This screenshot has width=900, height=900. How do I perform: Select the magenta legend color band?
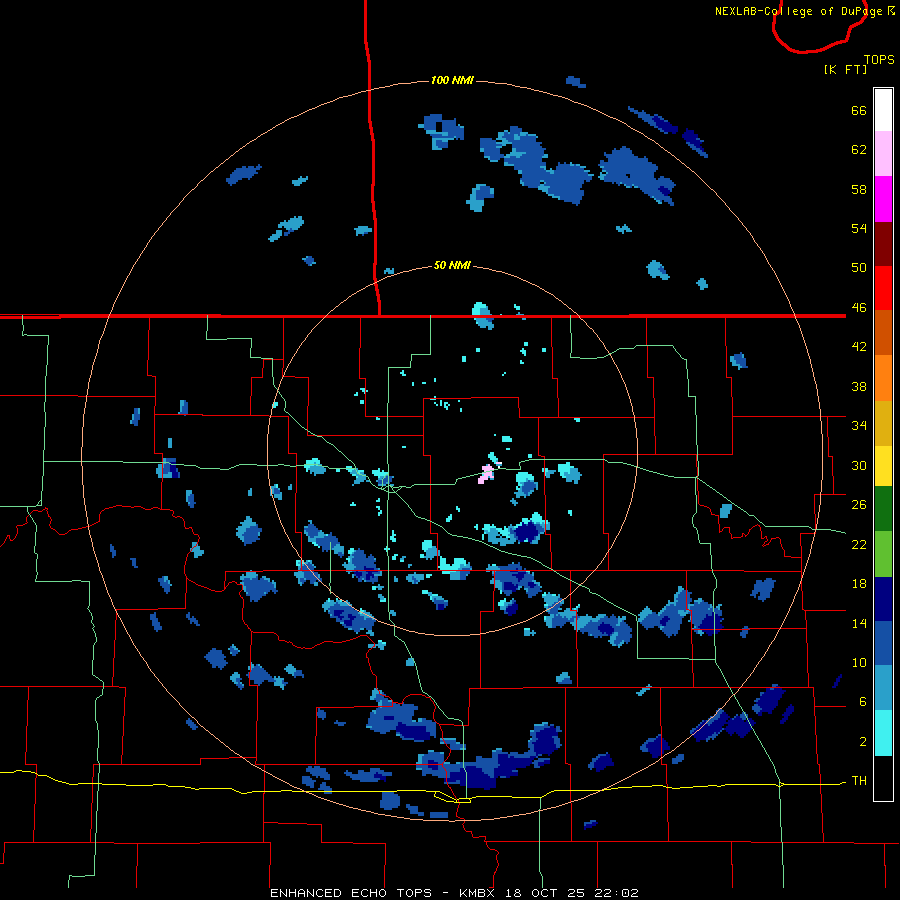click(x=883, y=199)
